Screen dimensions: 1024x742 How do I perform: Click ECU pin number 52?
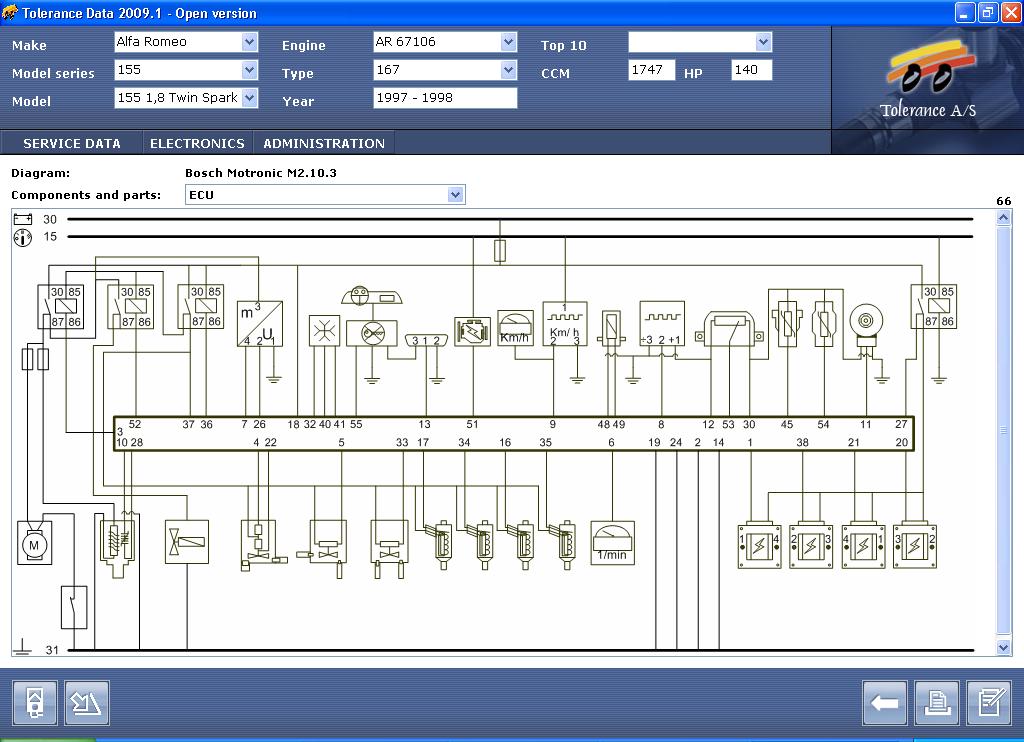(x=135, y=424)
